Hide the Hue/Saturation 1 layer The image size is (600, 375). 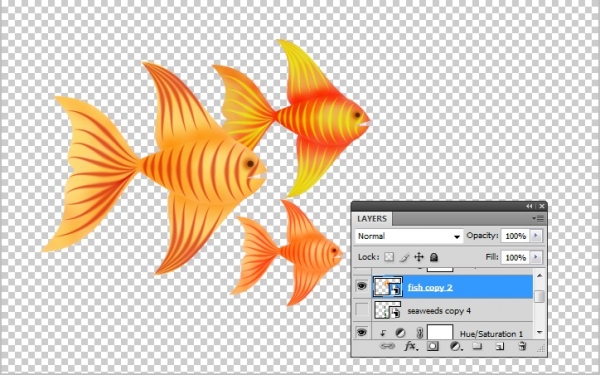pyautogui.click(x=362, y=333)
